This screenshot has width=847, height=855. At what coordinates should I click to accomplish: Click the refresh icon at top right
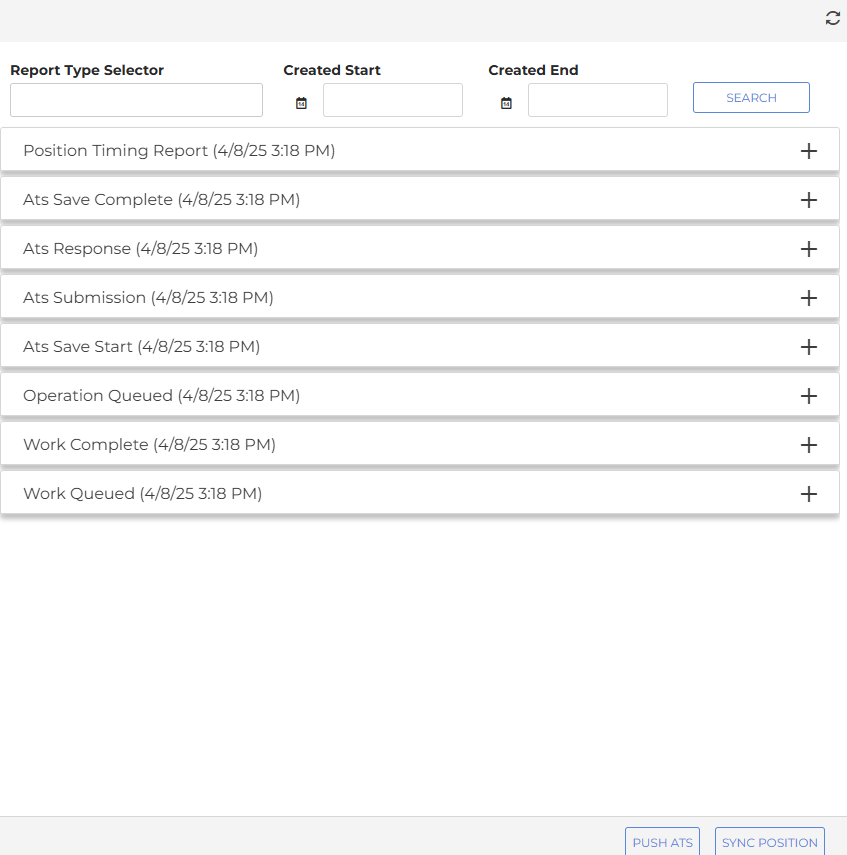click(x=832, y=18)
